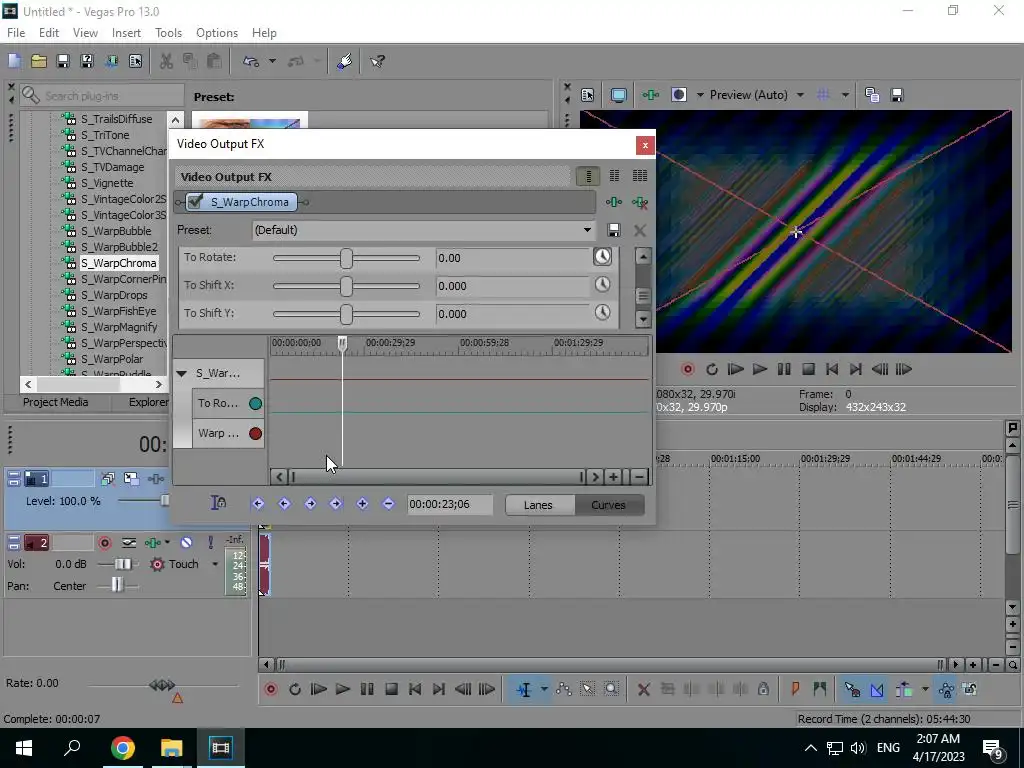Screen dimensions: 1024x768
Task: Pause playback in preview transport
Action: 784,369
